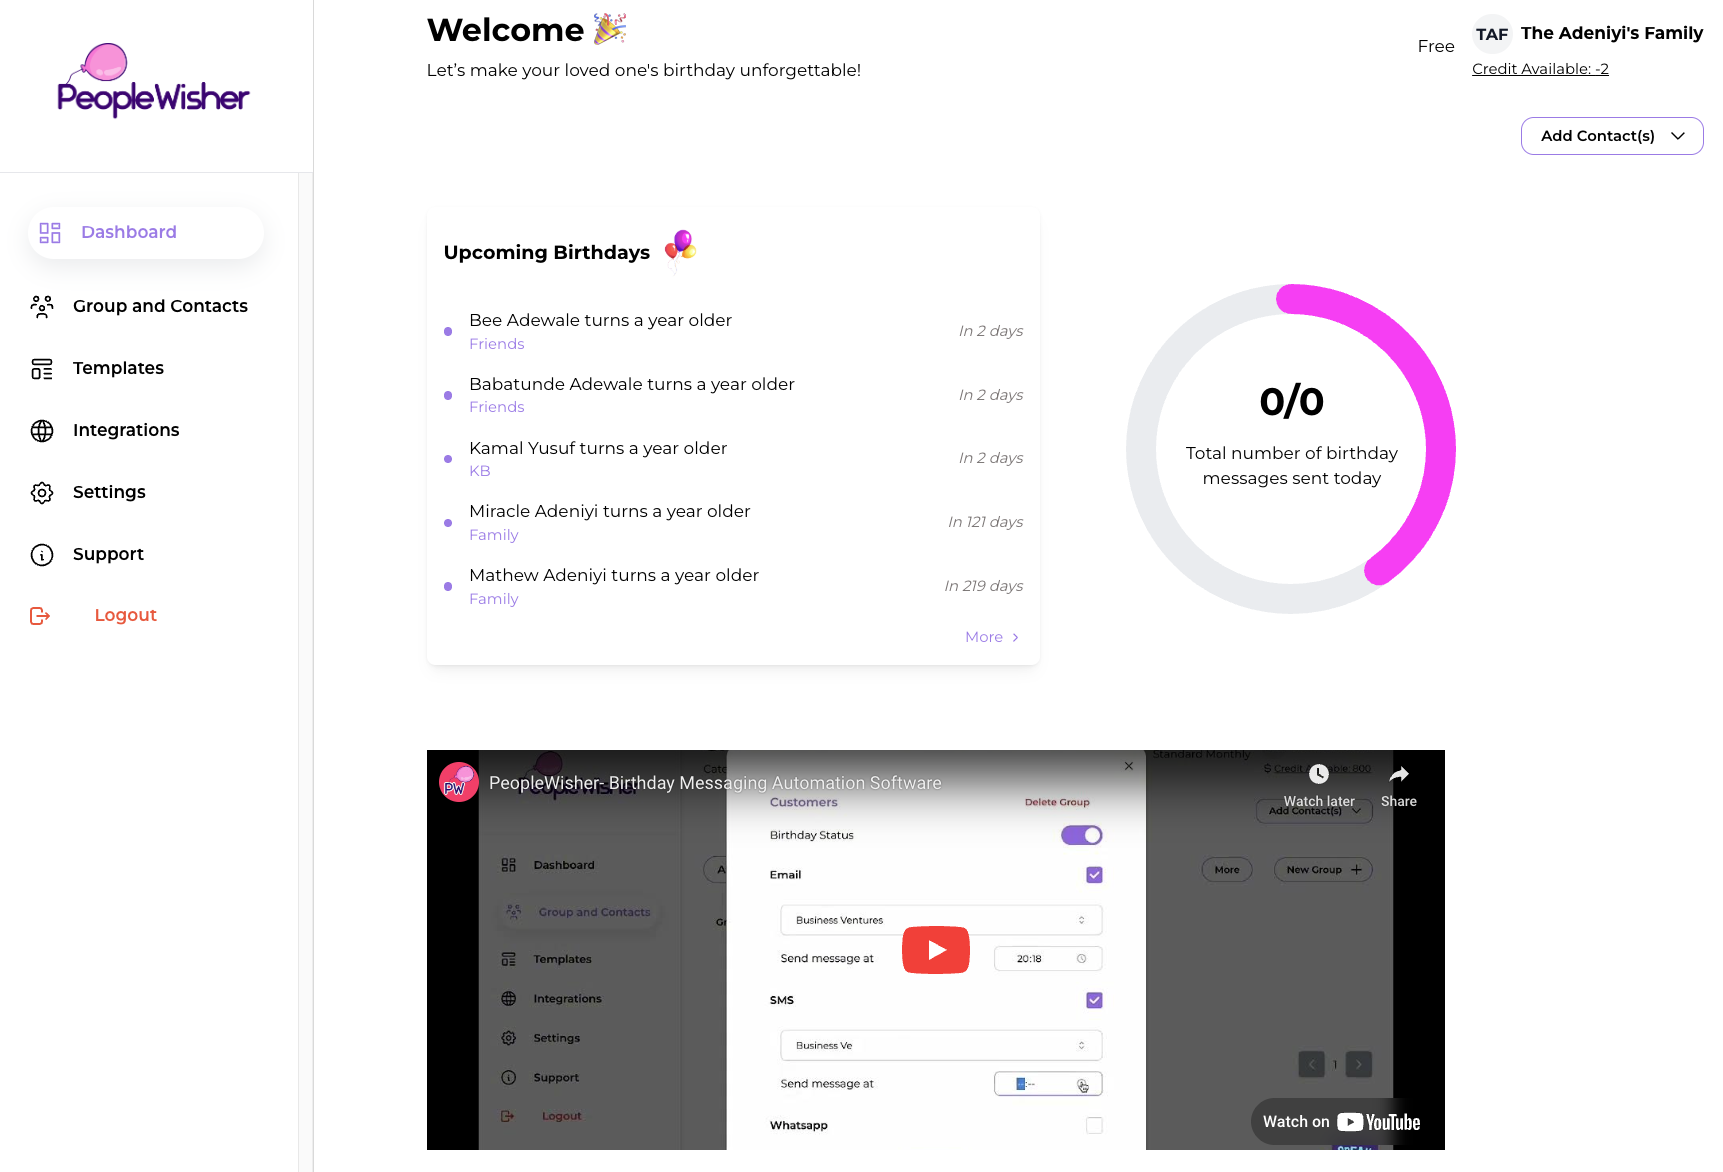Click Mathew Adeniyi birthday entry
1723x1172 pixels.
[734, 586]
